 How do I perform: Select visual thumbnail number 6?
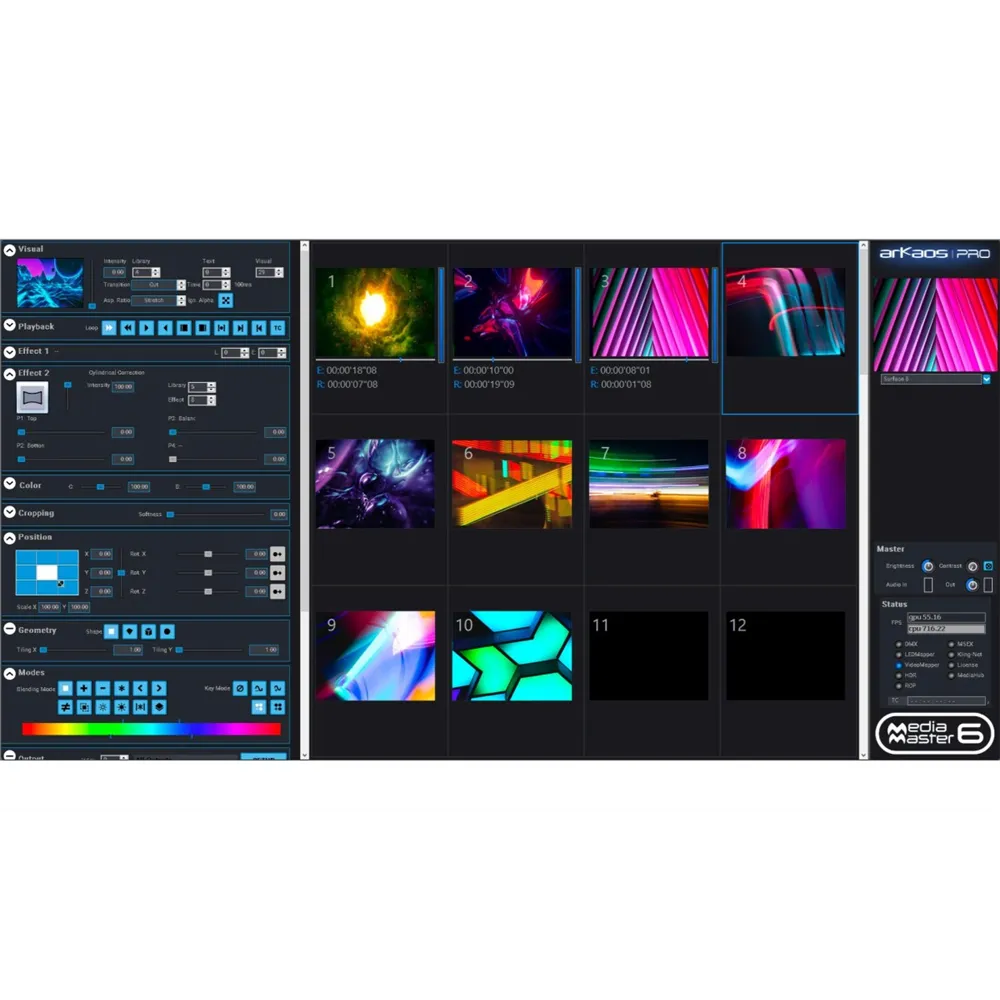pyautogui.click(x=511, y=484)
